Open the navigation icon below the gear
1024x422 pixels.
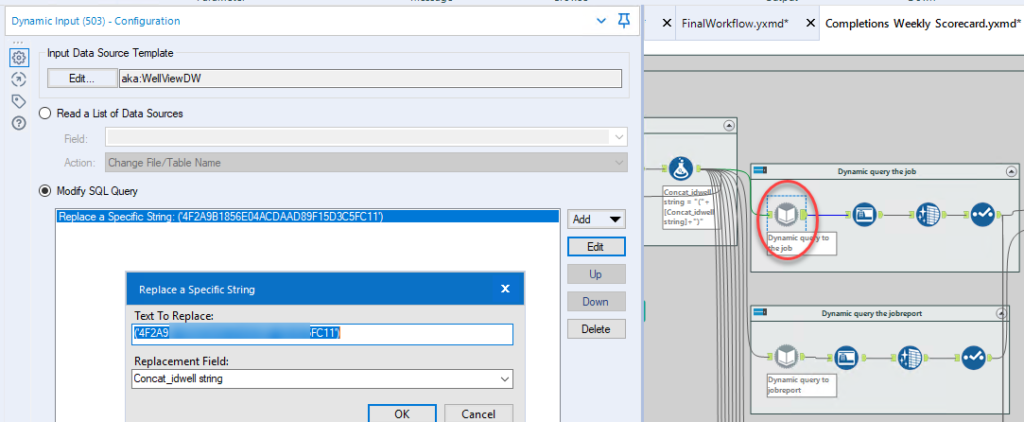click(x=19, y=79)
